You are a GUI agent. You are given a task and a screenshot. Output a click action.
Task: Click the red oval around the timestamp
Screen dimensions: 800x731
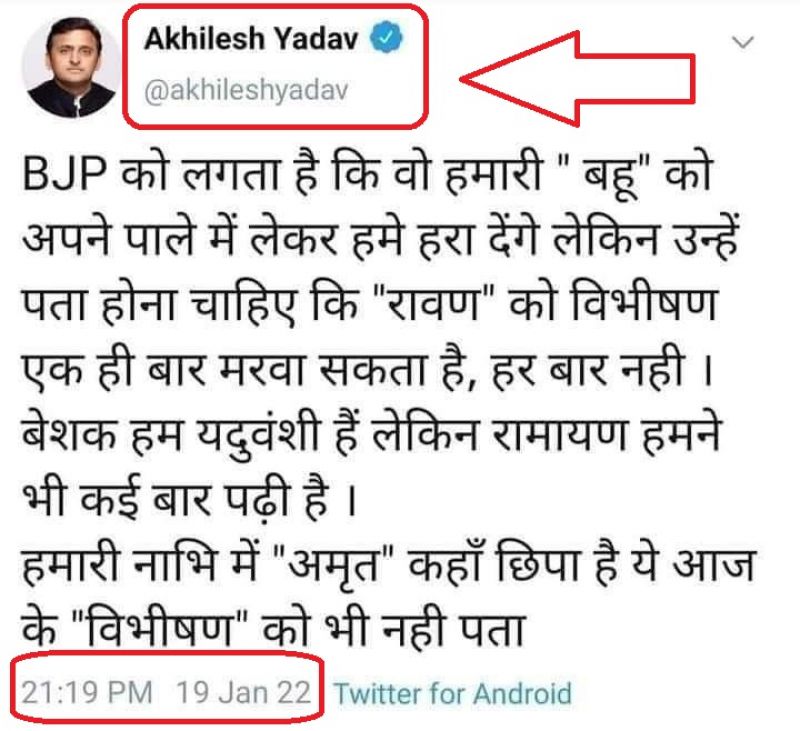[x=167, y=687]
